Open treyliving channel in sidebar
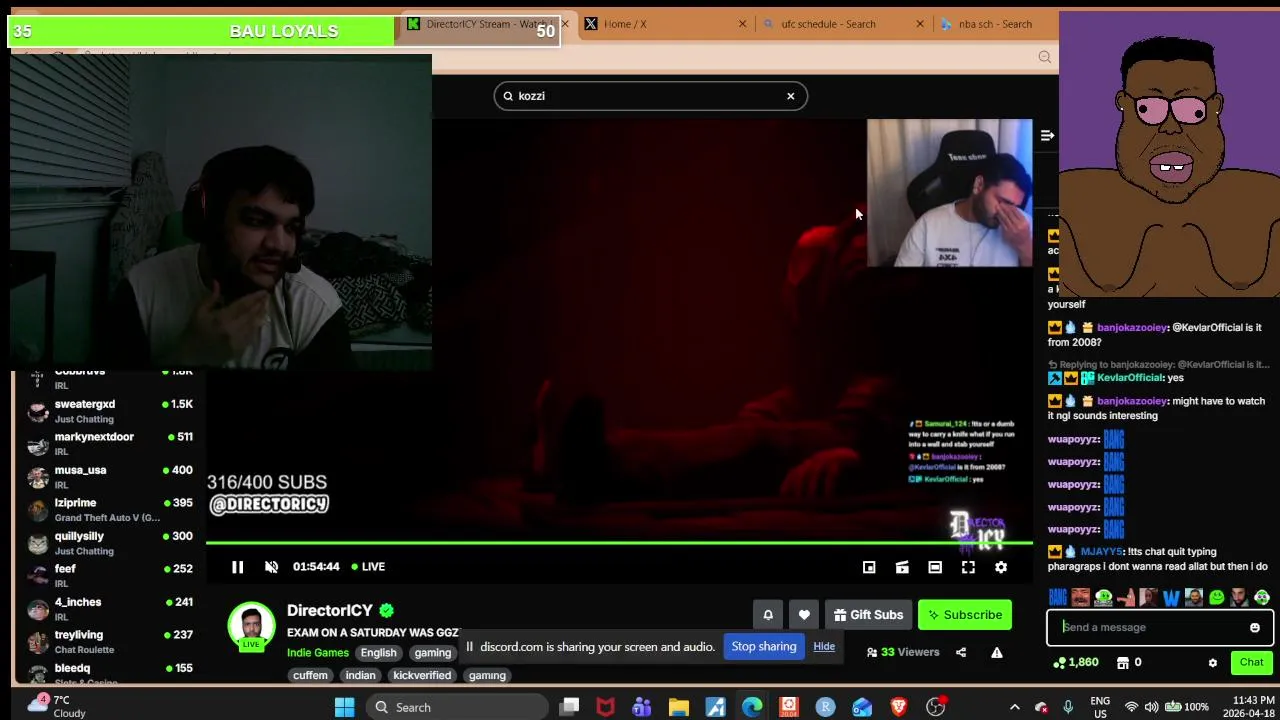Viewport: 1280px width, 720px height. pos(110,642)
